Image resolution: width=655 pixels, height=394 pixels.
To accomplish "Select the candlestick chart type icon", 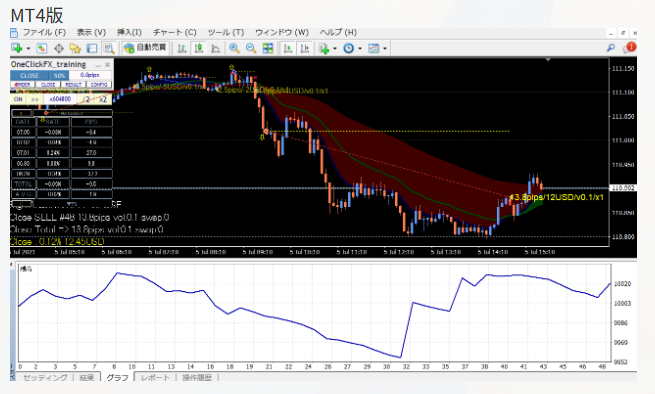I will click(x=199, y=48).
